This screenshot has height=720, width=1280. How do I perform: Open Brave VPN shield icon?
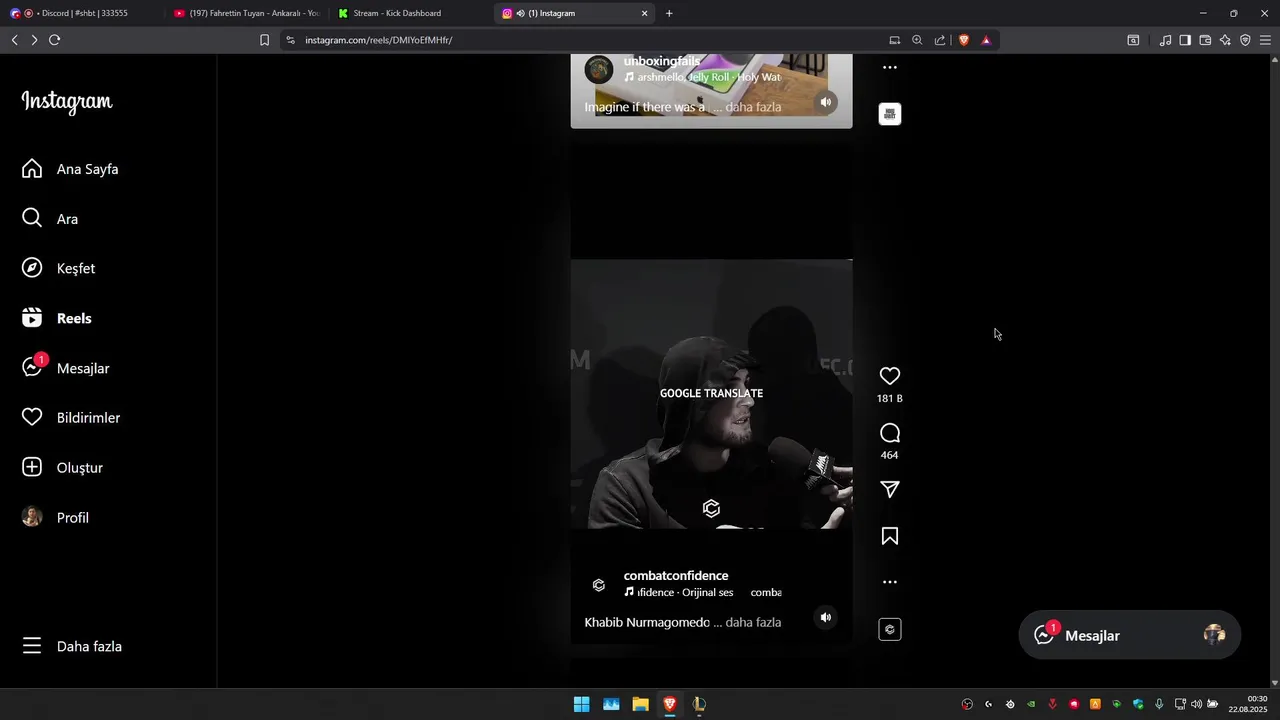pos(1245,40)
